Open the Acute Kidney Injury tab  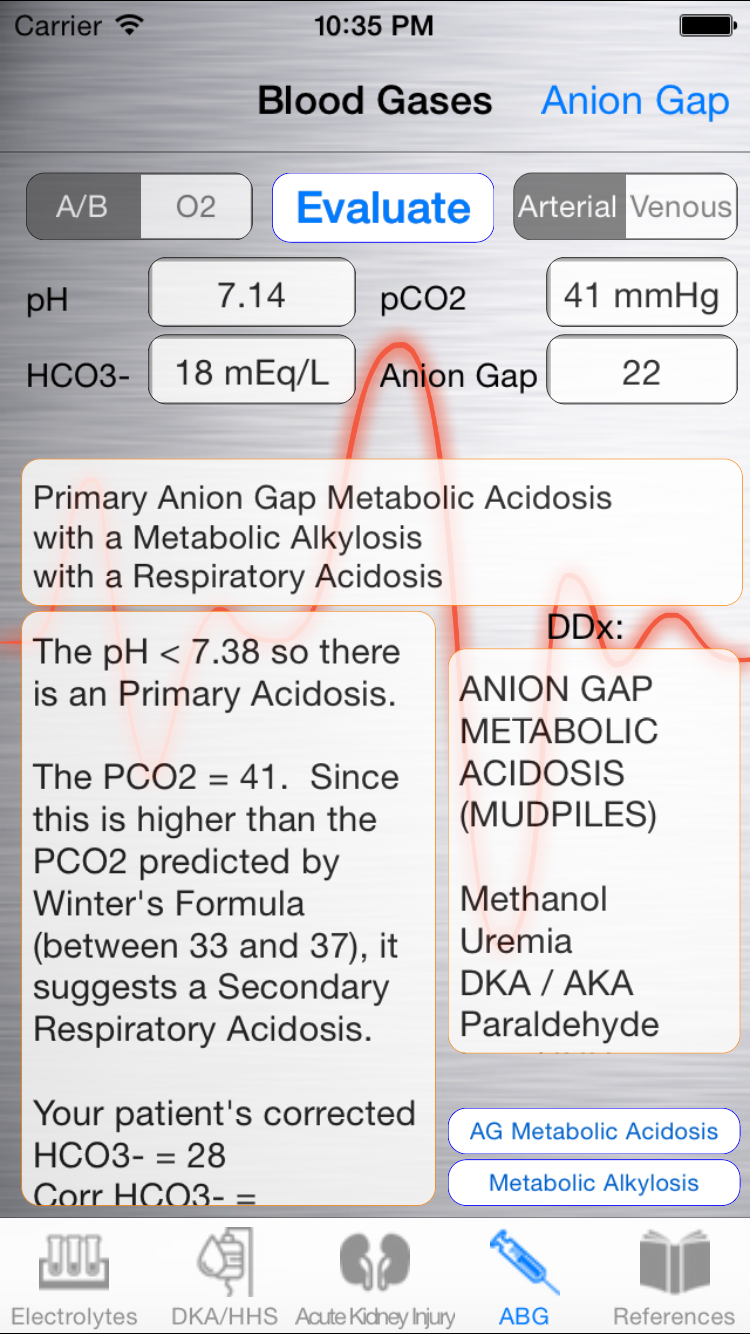375,1277
